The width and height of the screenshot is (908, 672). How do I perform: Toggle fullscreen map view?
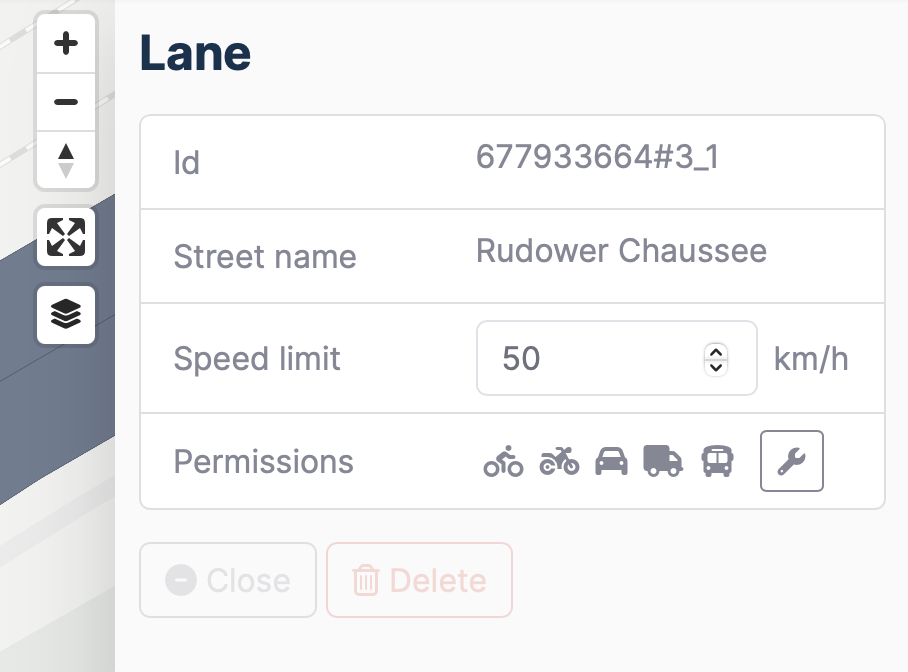[x=66, y=237]
